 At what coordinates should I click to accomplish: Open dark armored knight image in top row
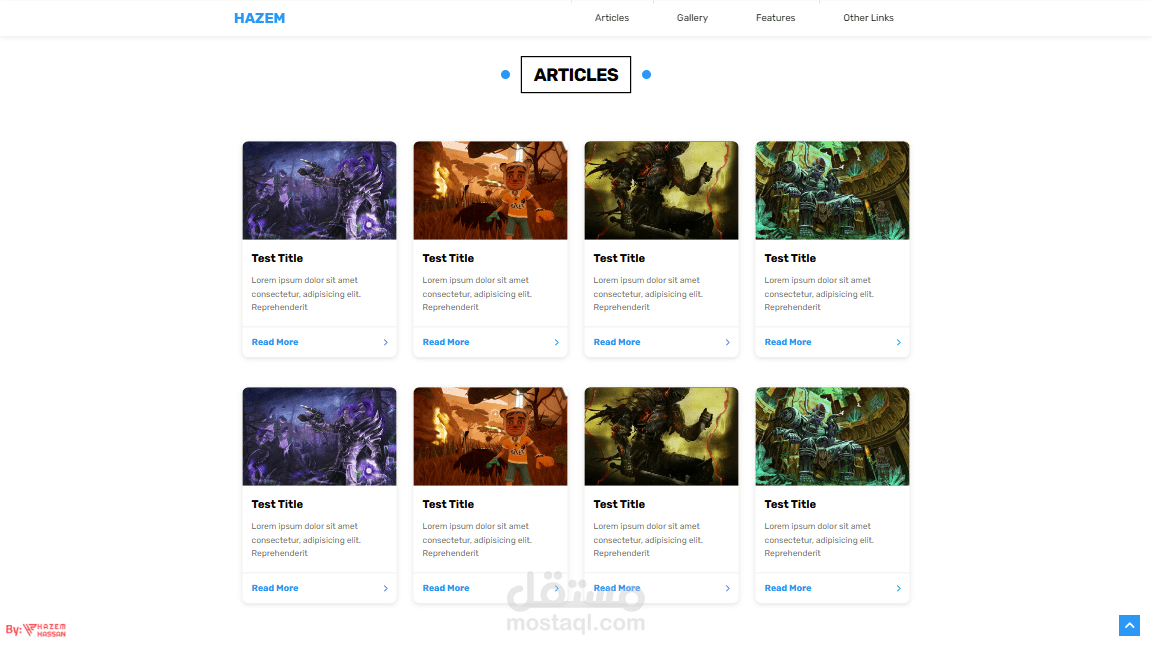661,190
